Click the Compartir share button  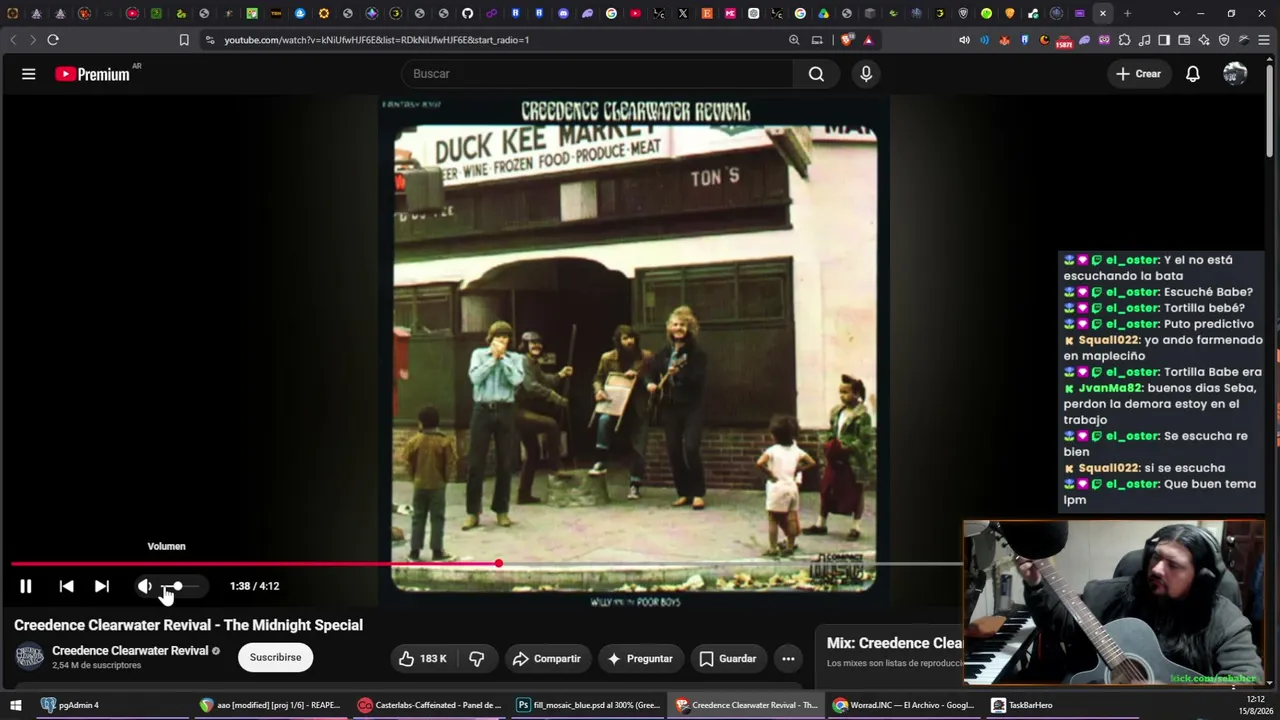[x=546, y=658]
